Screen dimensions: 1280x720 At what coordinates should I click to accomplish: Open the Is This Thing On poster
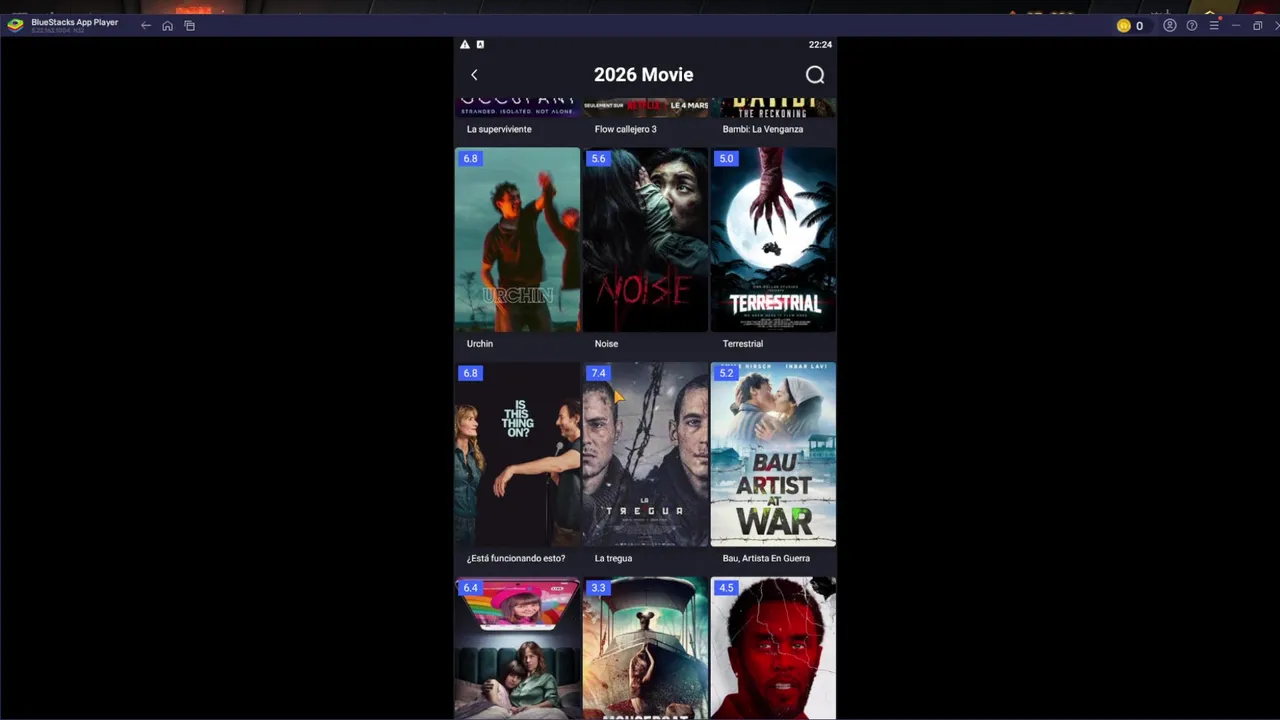click(517, 454)
